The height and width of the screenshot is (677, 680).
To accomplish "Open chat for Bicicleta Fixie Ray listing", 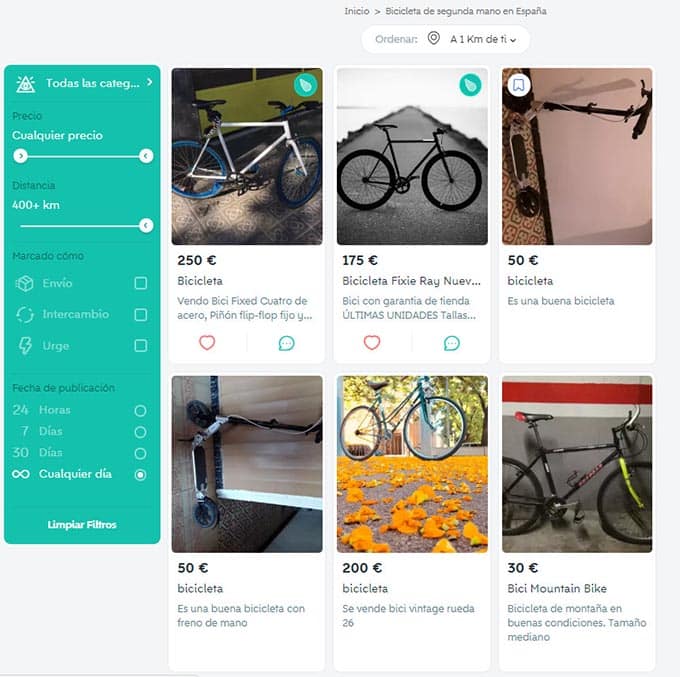I will click(451, 343).
